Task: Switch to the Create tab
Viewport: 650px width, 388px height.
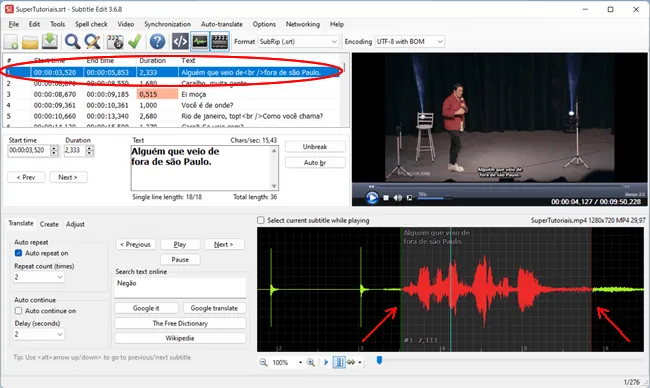Action: tap(49, 224)
